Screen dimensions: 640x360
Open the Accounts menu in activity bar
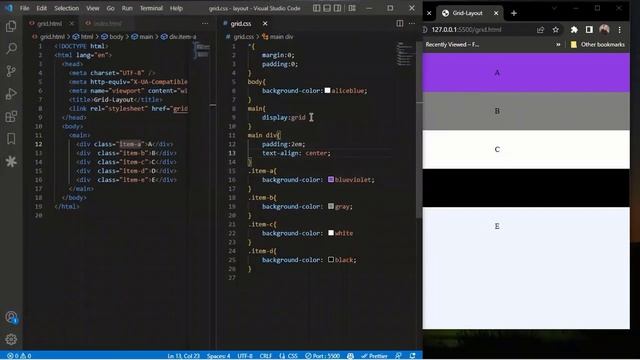[11, 317]
